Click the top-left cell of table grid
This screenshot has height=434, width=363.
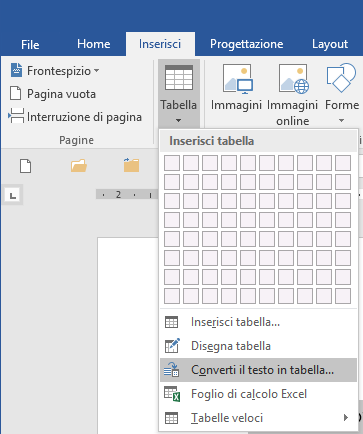click(x=172, y=163)
